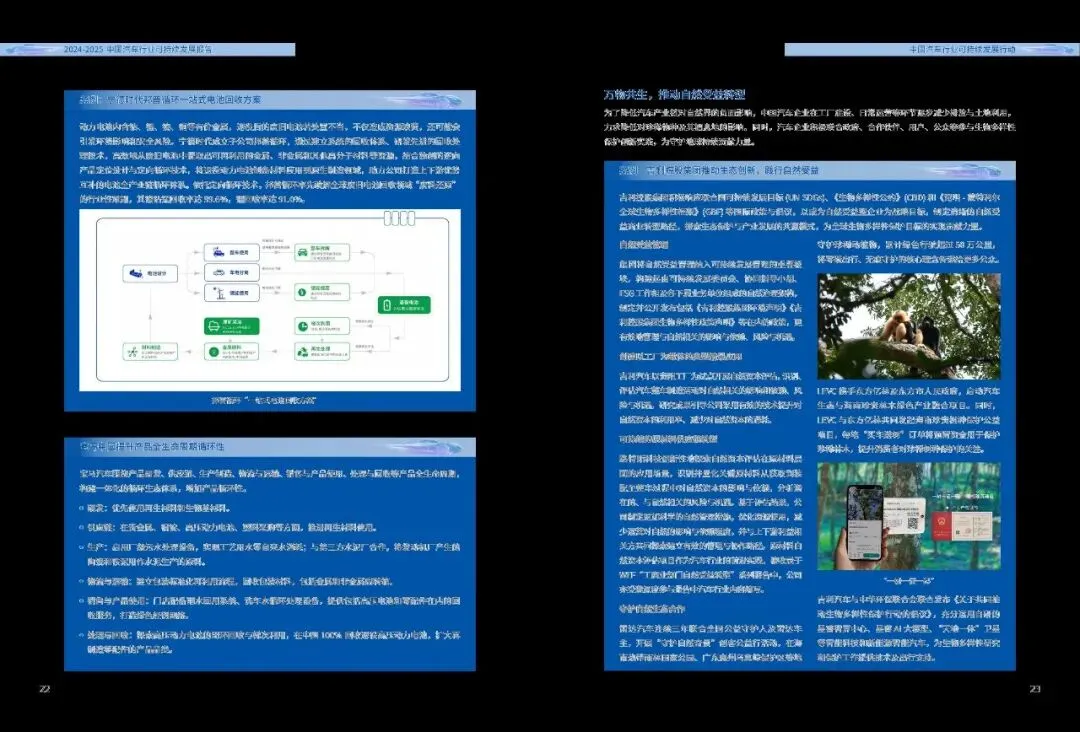Click the pie-clock icon node in the flowchart
This screenshot has height=732, width=1080.
point(322,326)
